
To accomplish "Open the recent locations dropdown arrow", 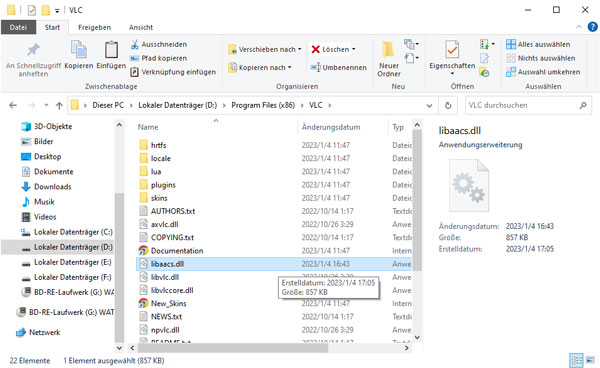I will point(46,105).
